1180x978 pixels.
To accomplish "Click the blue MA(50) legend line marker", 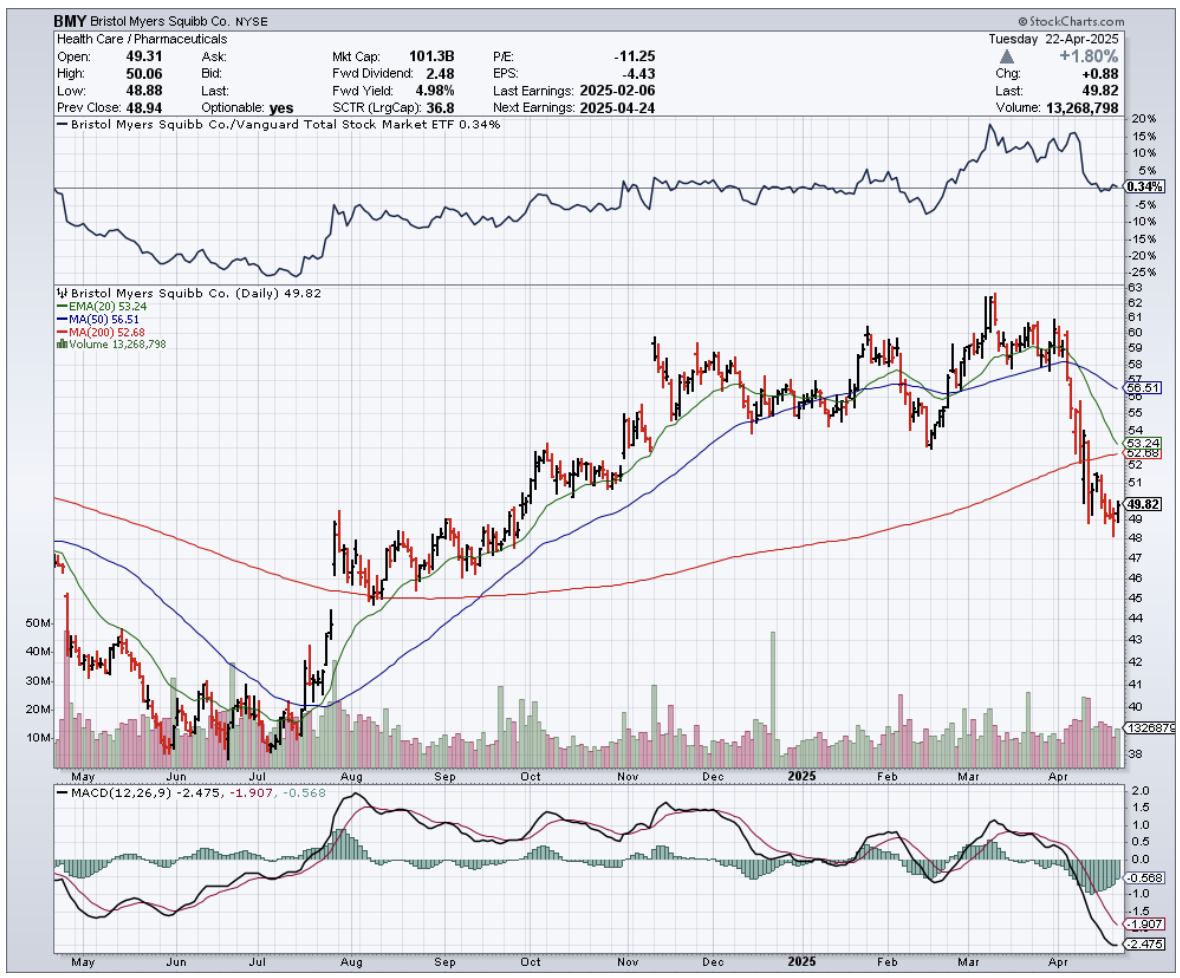I will [62, 319].
